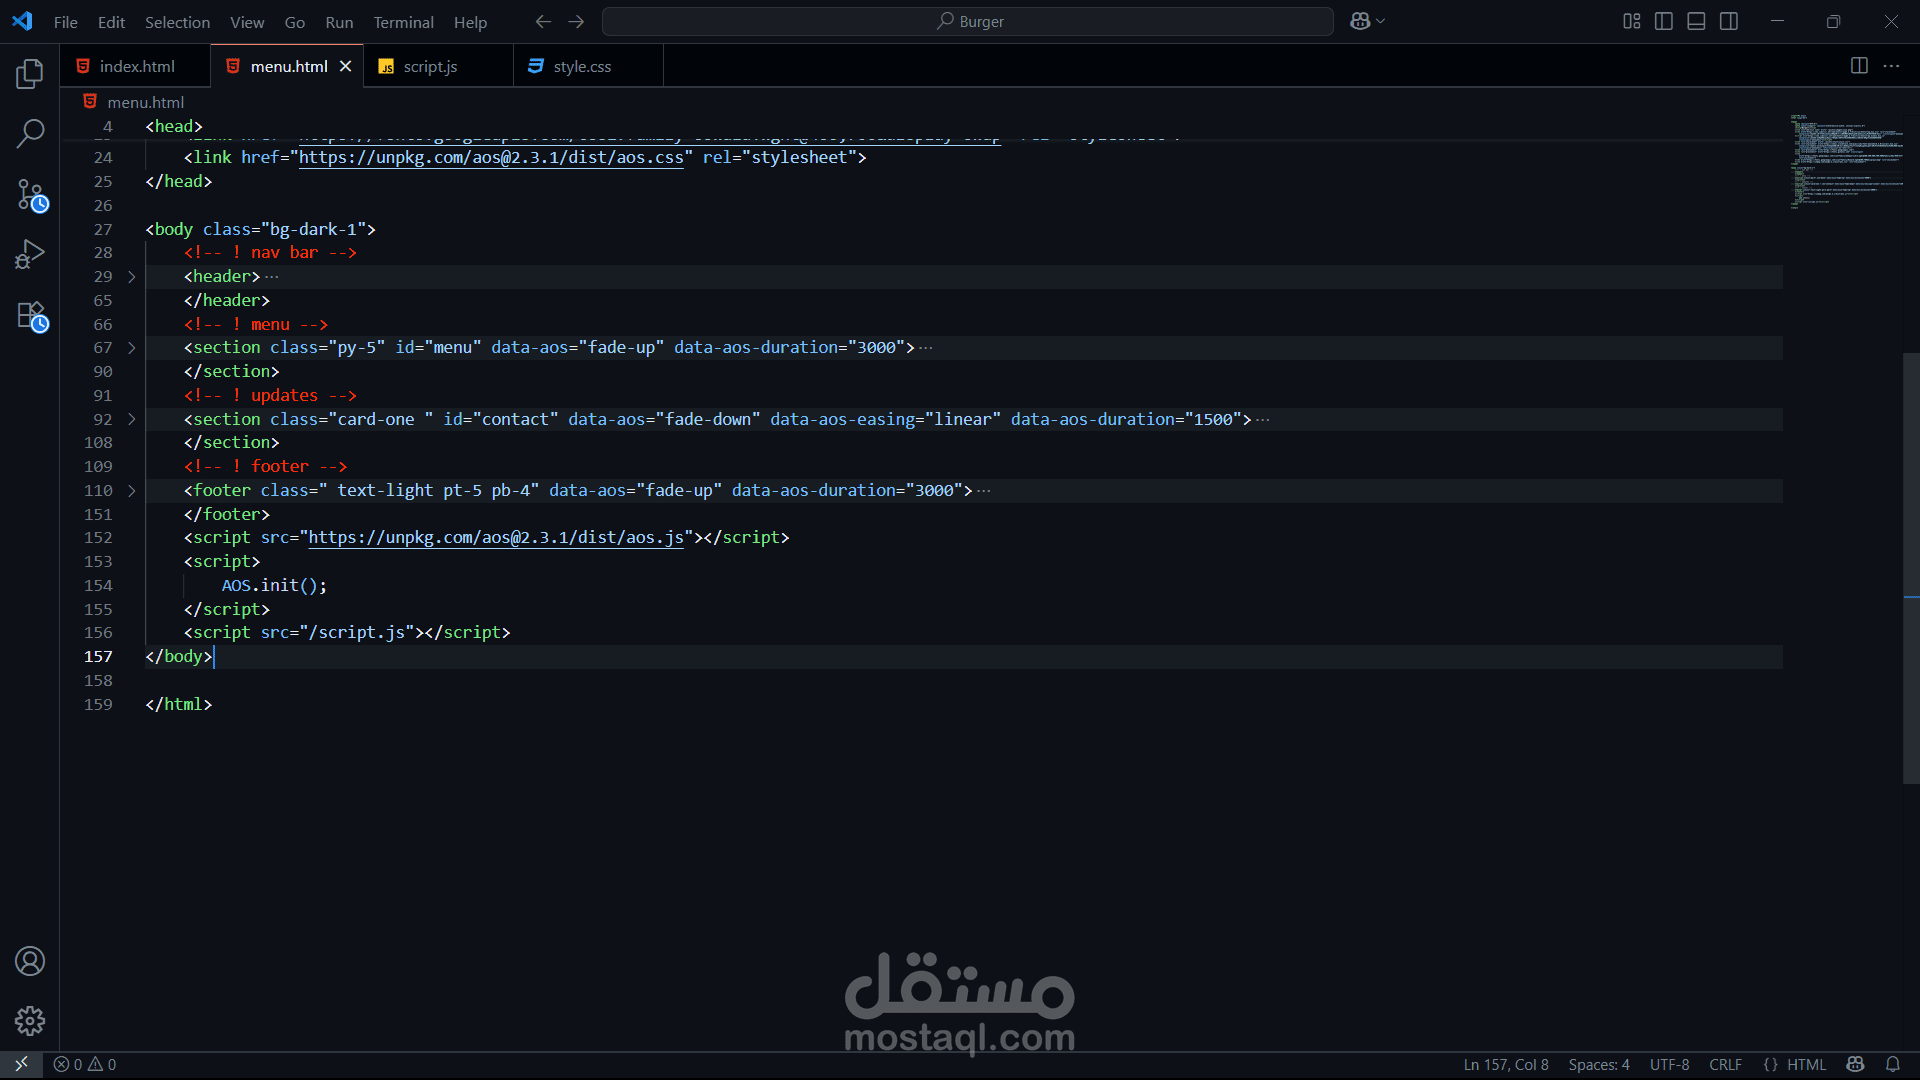Expand the folded header element
Screen dimensions: 1920x1080
(x=131, y=277)
